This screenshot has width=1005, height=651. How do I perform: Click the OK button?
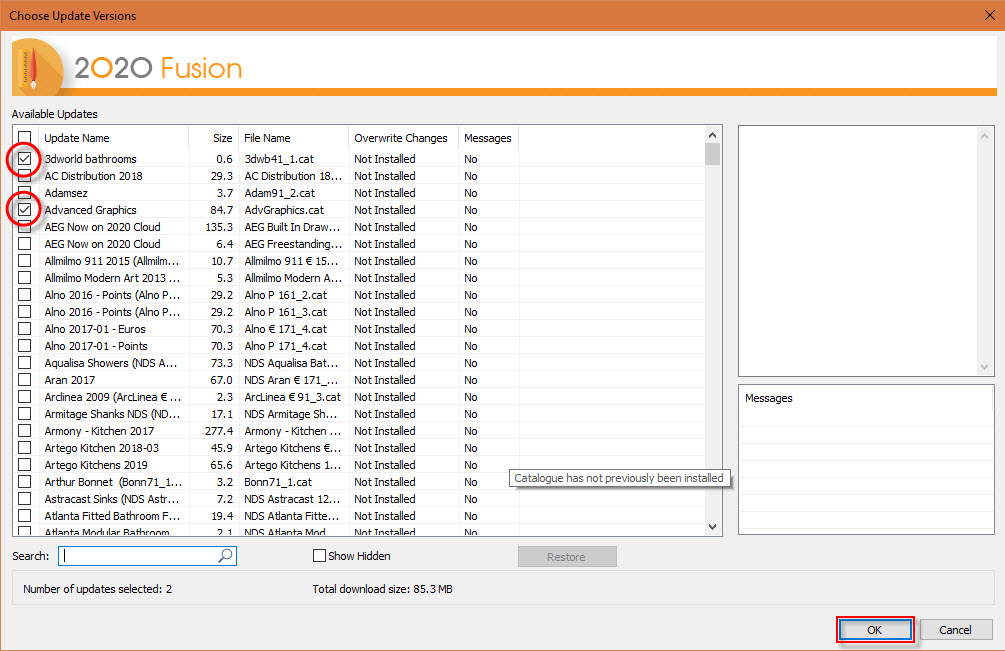coord(874,629)
